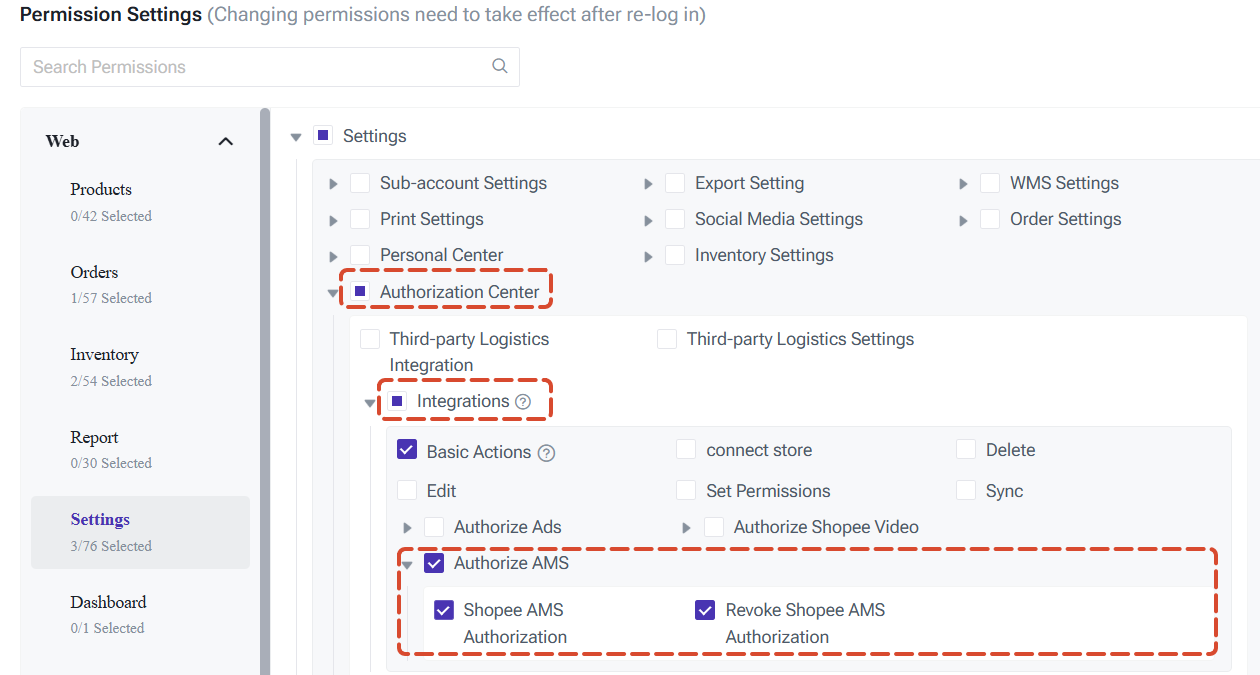Check the Third-party Logistics Settings box
Viewport: 1260px width, 675px height.
[x=667, y=339]
